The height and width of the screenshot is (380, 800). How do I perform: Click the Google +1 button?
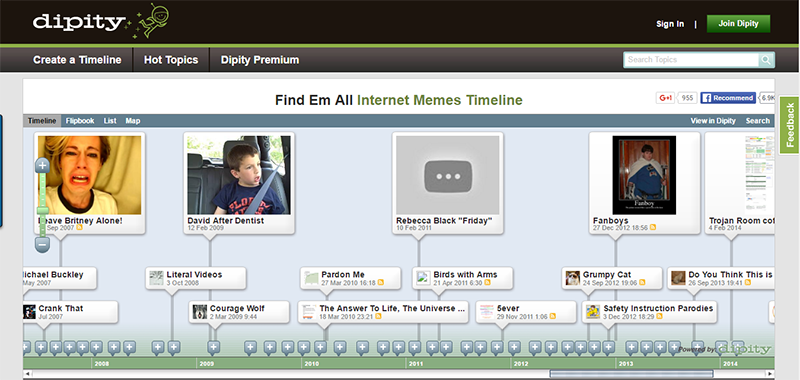point(665,97)
